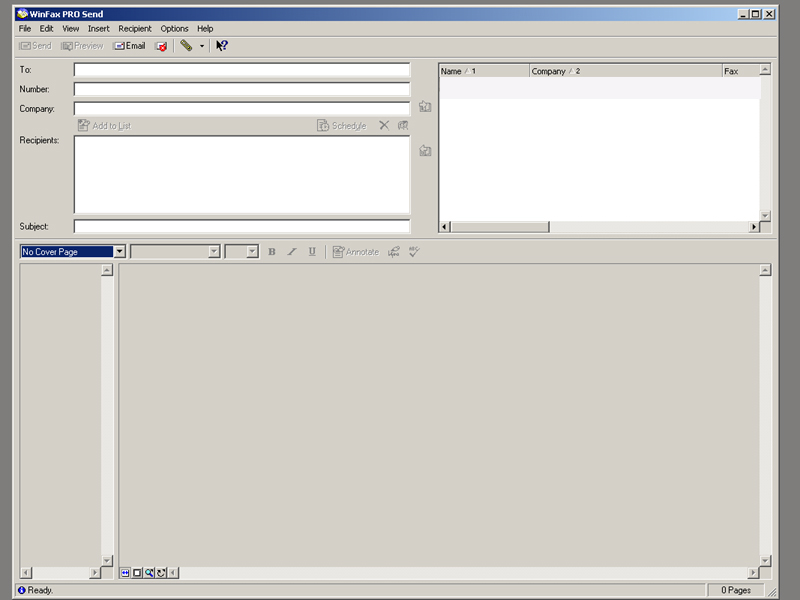Open the Help menu
The image size is (800, 600).
(x=205, y=29)
